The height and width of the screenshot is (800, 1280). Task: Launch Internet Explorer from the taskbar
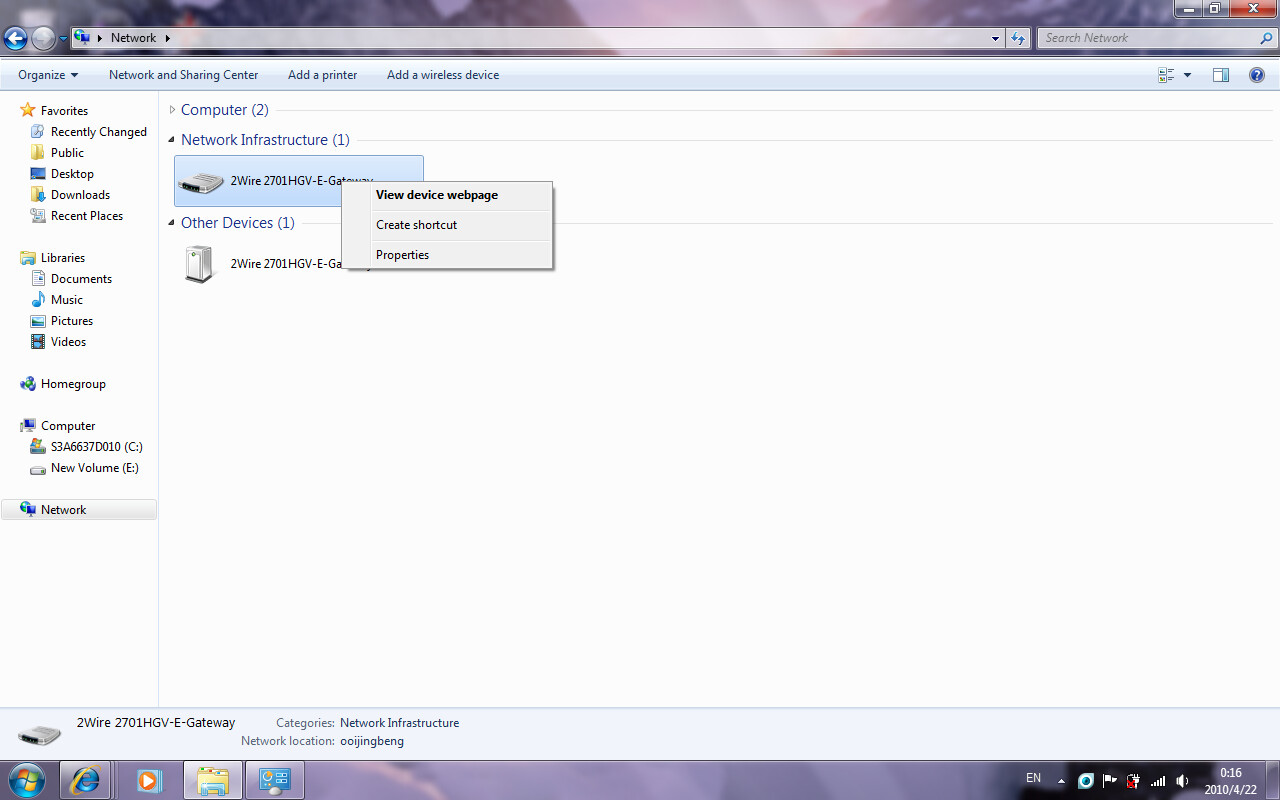pos(85,780)
